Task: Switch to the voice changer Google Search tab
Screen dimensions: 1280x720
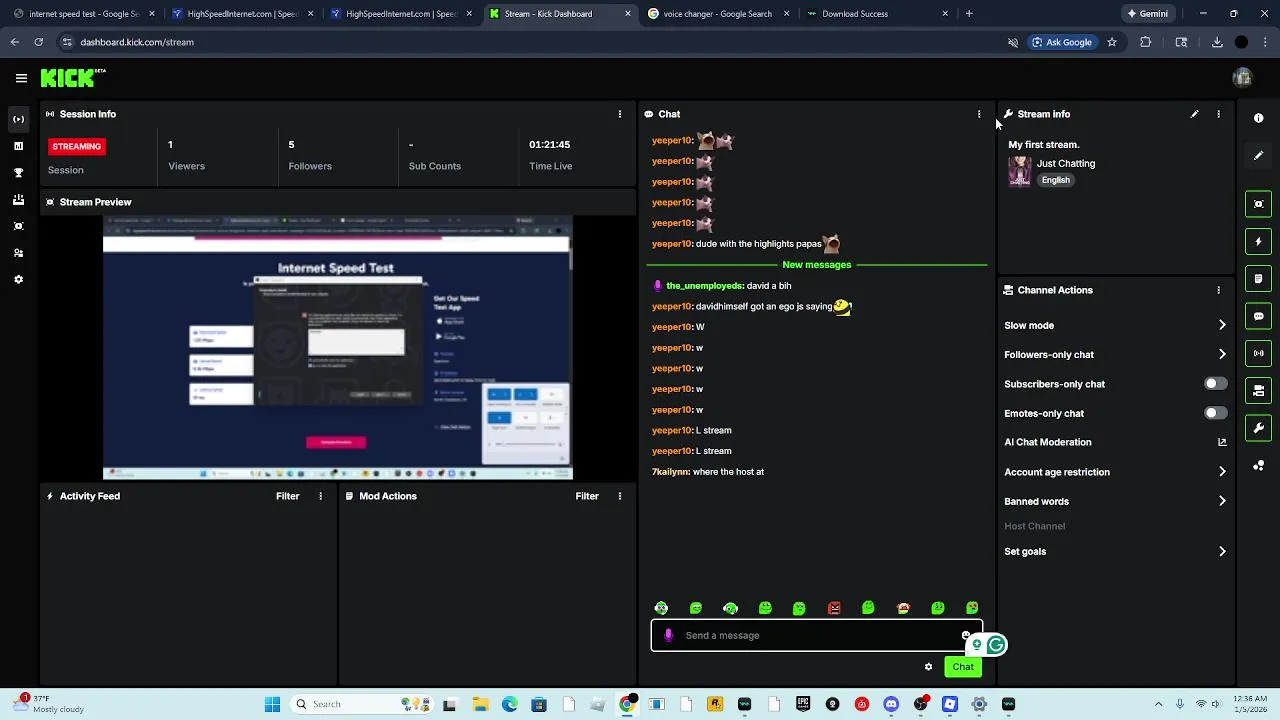Action: [718, 14]
